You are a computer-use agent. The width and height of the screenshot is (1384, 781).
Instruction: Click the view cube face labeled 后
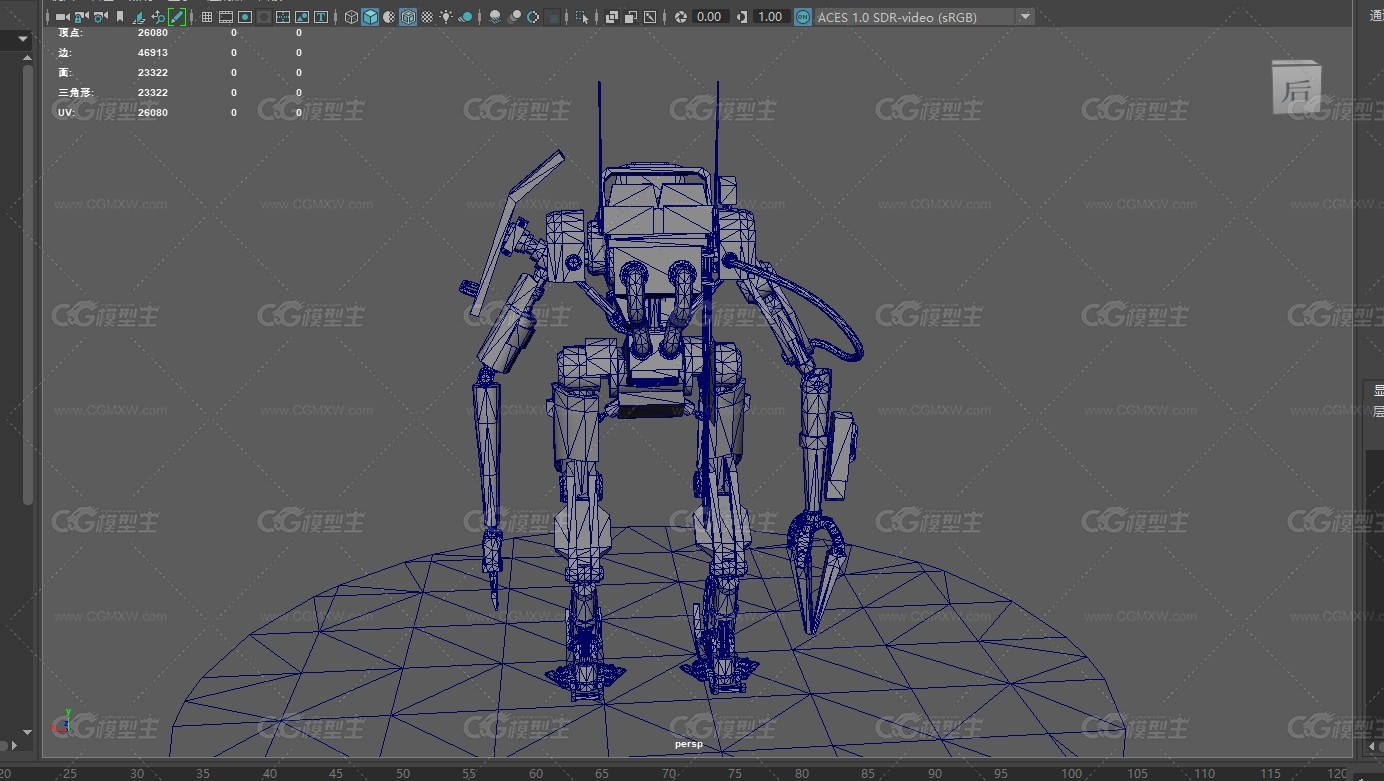1296,89
